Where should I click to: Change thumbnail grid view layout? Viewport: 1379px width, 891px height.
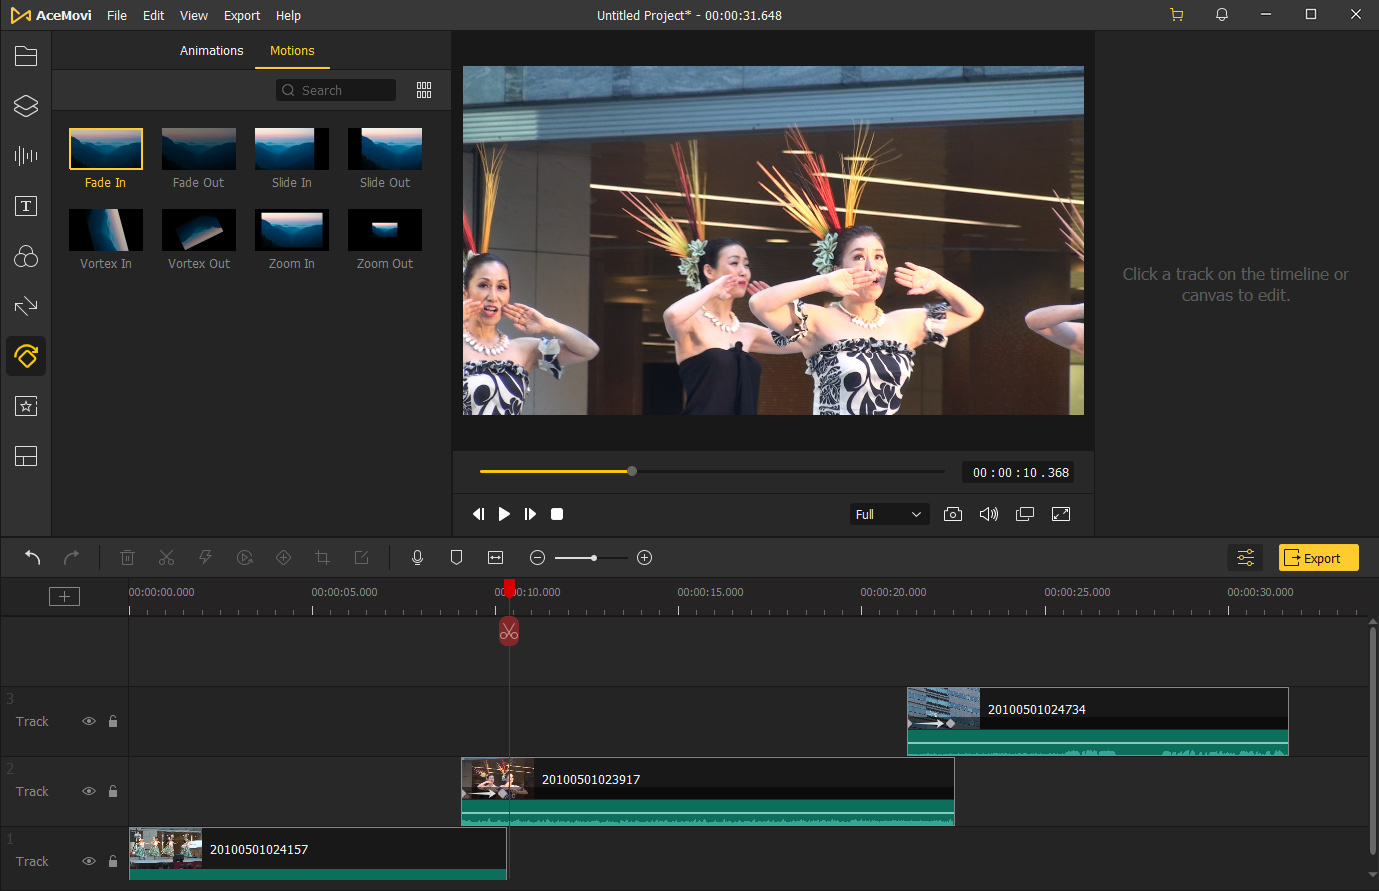[x=424, y=90]
